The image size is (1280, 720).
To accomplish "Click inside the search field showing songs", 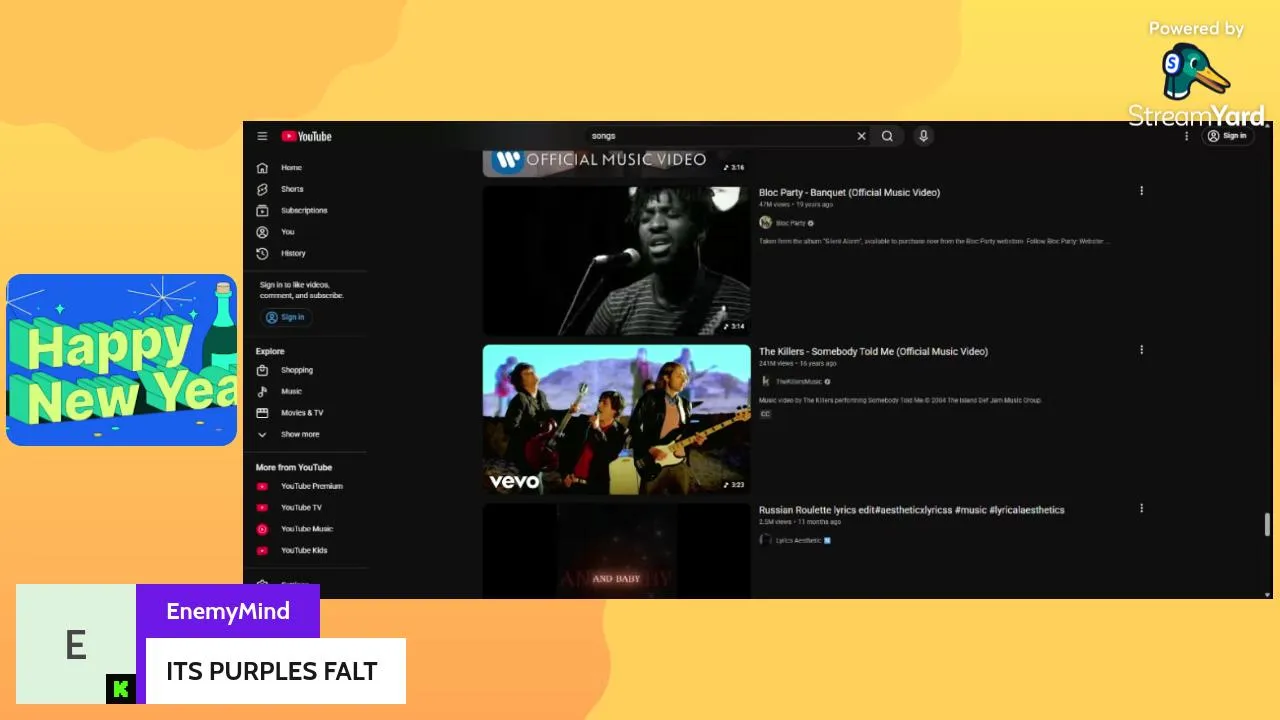I will click(x=720, y=136).
